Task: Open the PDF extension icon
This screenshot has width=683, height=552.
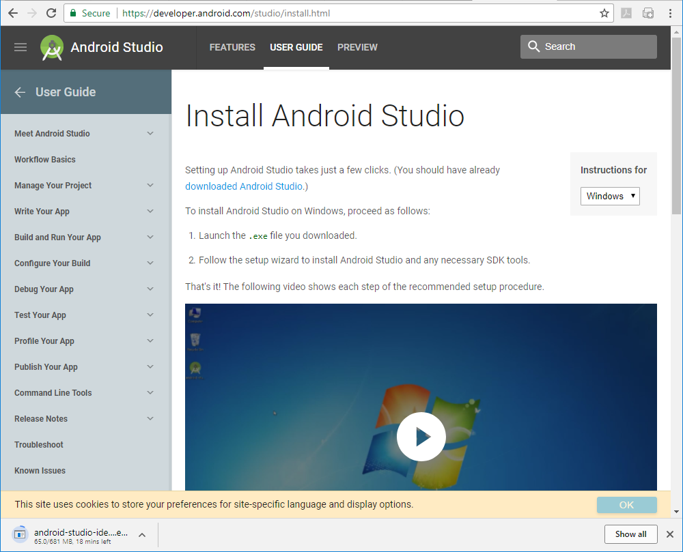Action: click(x=626, y=13)
